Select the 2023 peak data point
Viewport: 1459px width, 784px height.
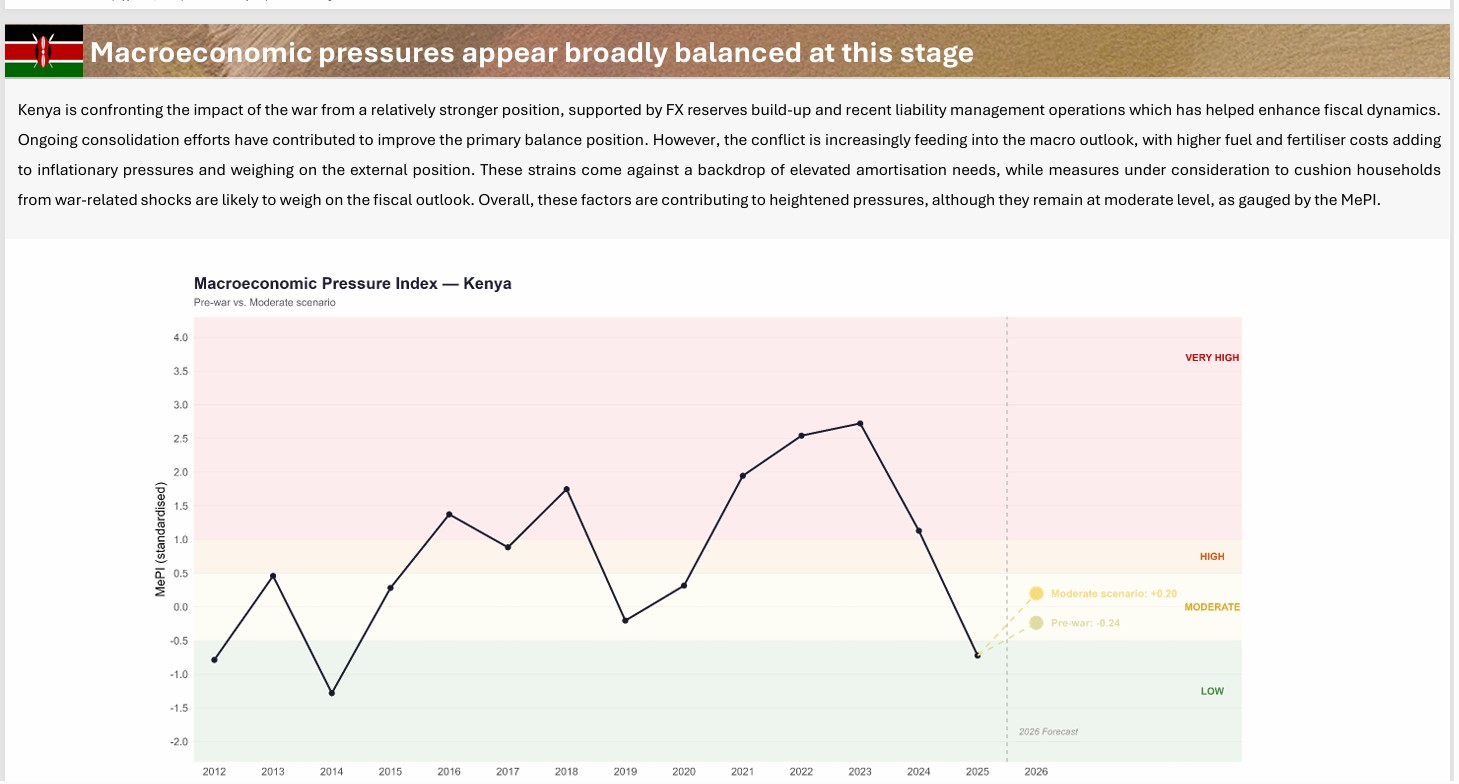(860, 424)
